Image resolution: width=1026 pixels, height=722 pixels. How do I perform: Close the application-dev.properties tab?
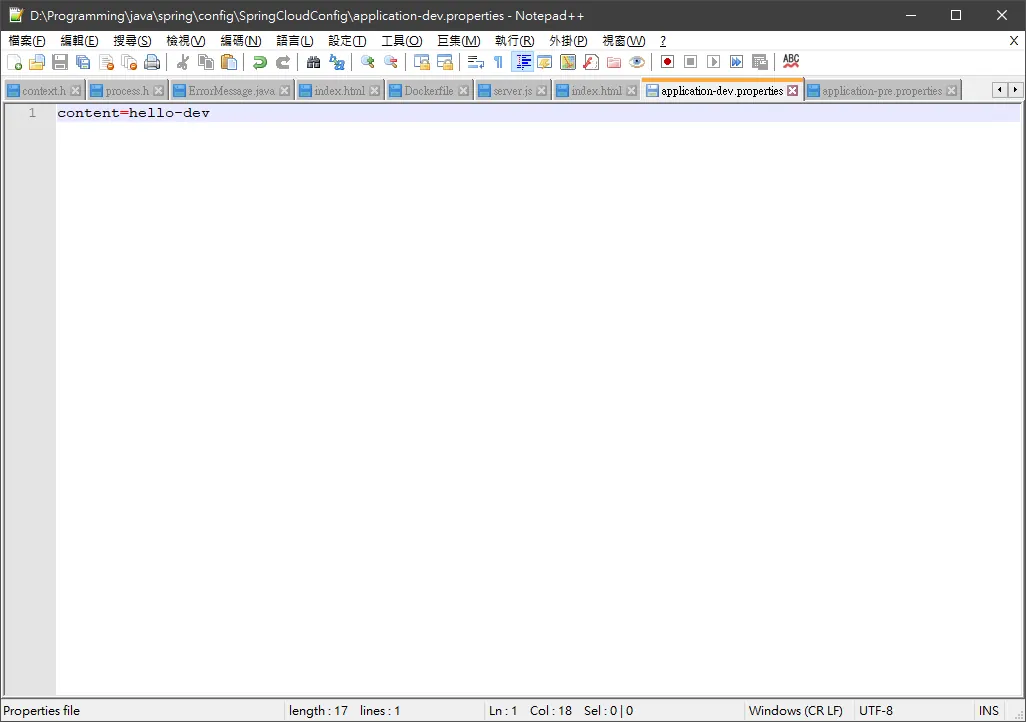792,90
